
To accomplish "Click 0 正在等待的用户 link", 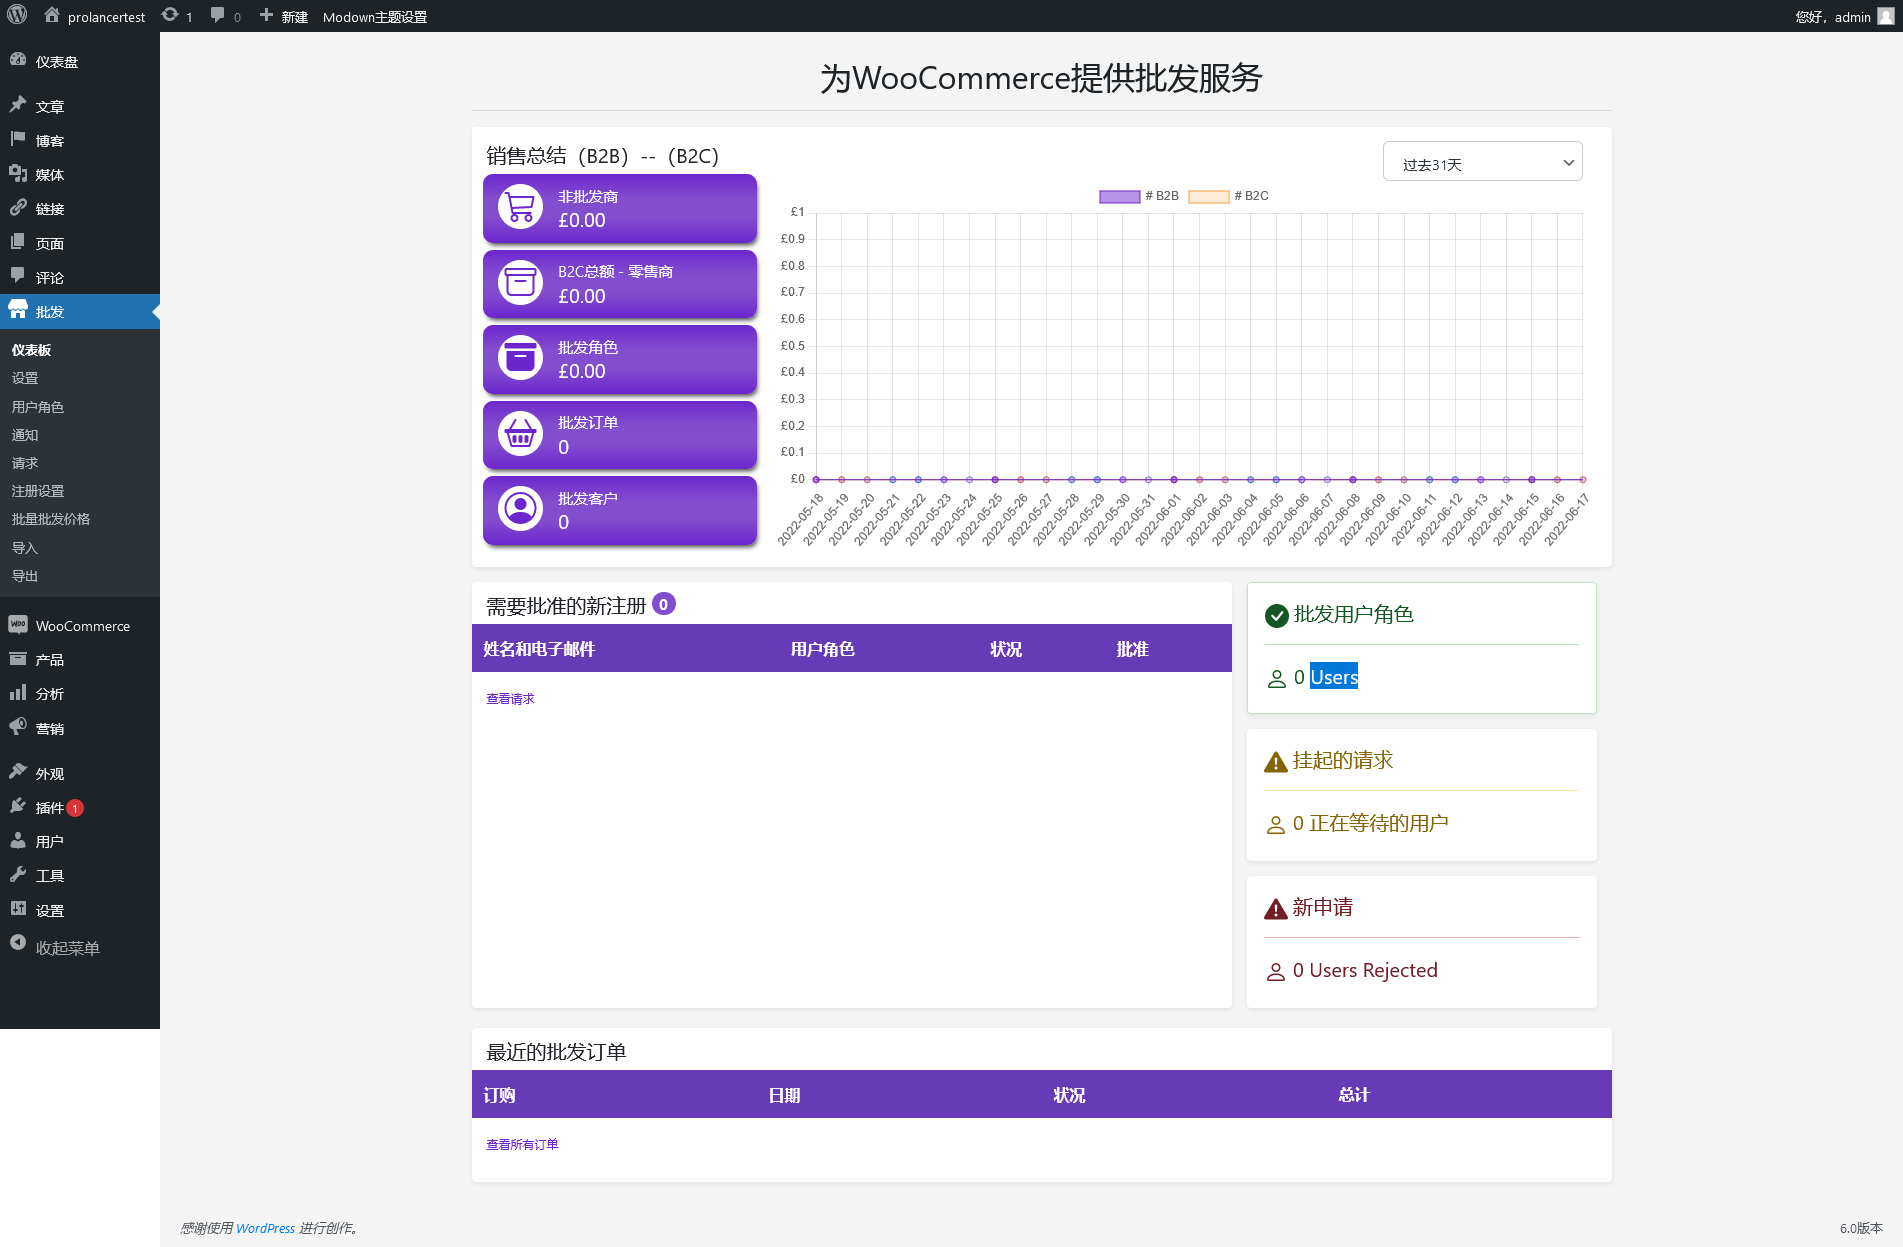I will click(1370, 823).
